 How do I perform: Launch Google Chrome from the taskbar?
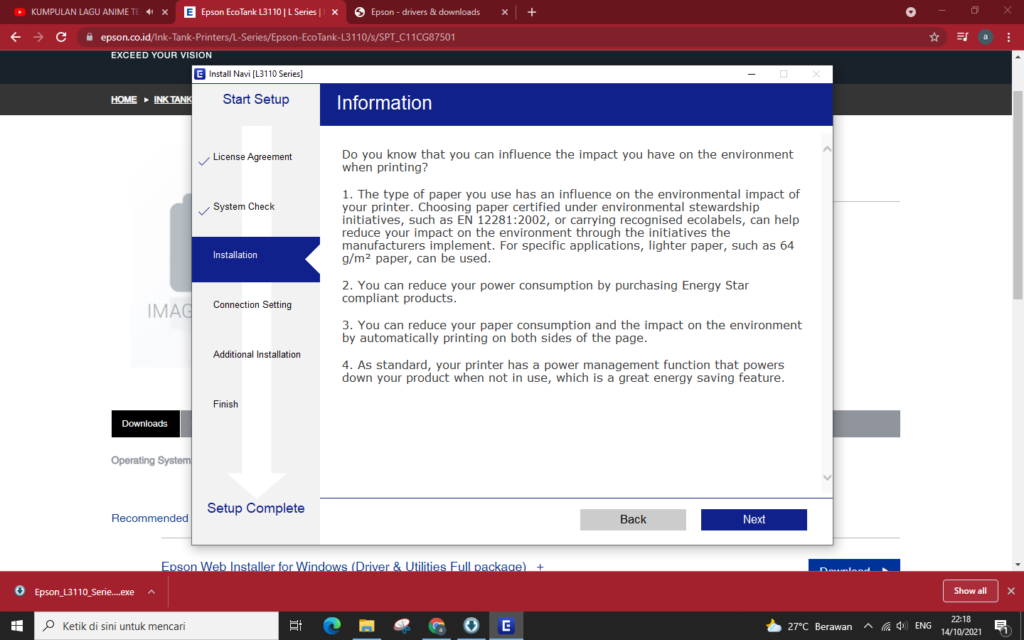coord(436,626)
